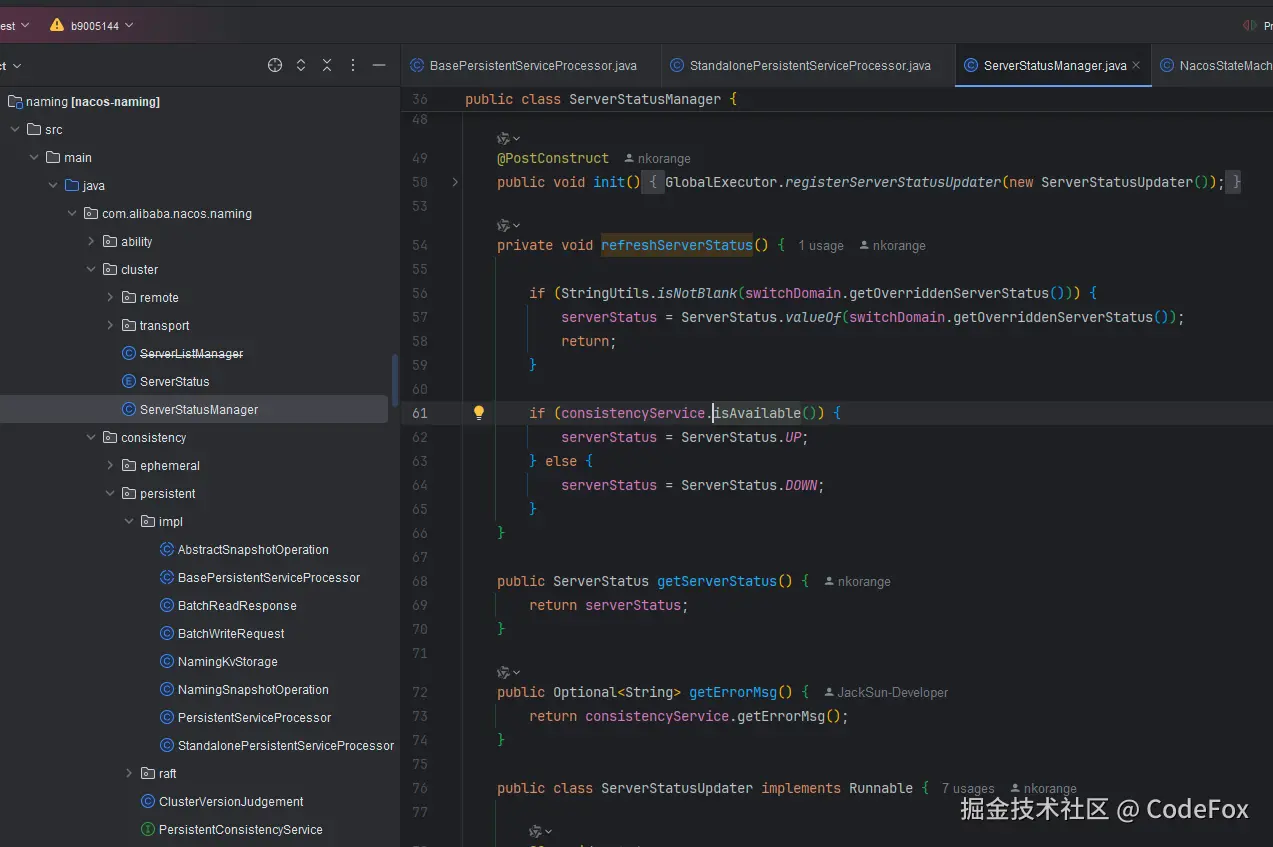The image size is (1273, 847).
Task: Expand the raft folder
Action: click(129, 774)
